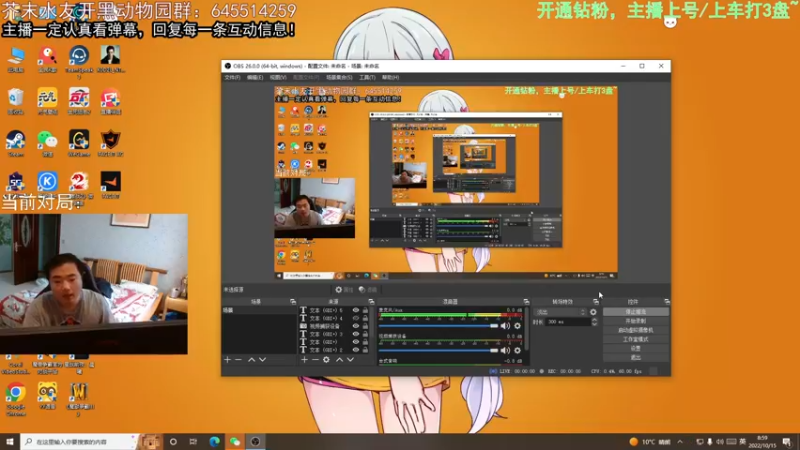This screenshot has height=450, width=800.
Task: Open the 5E platform desktop shortcut
Action: point(16,183)
